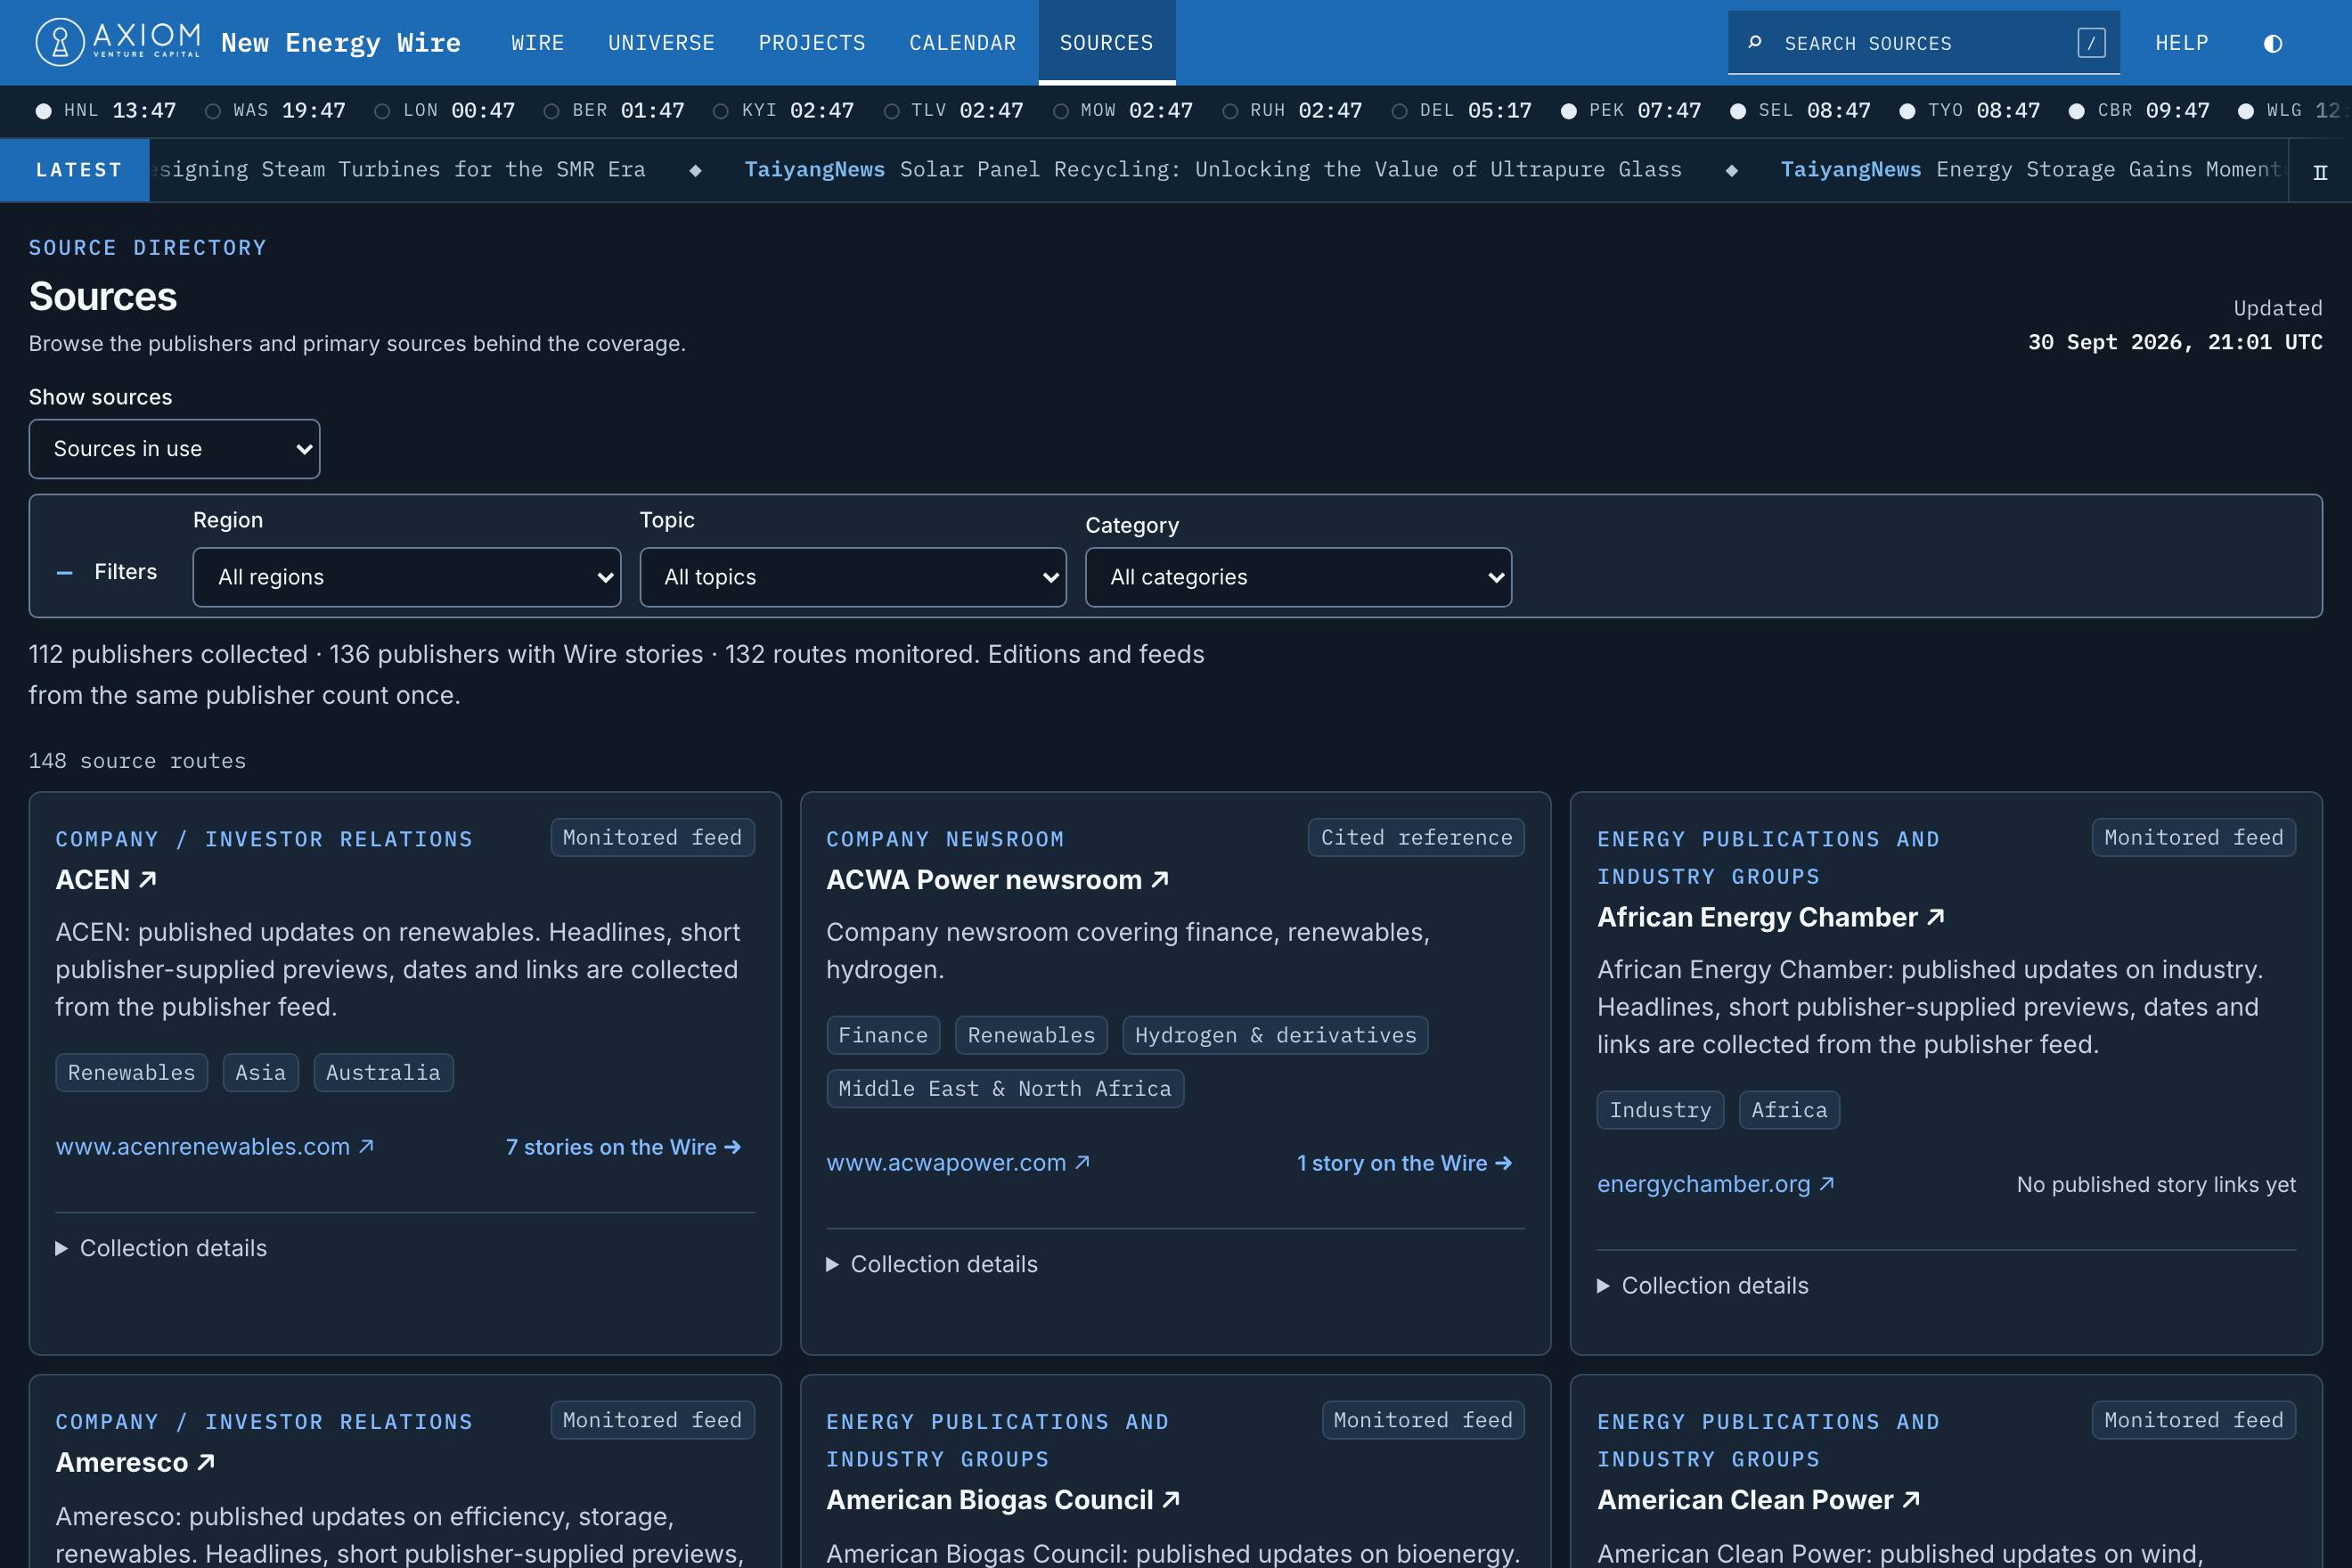Switch to the Universe tab
This screenshot has width=2352, height=1568.
click(x=661, y=43)
